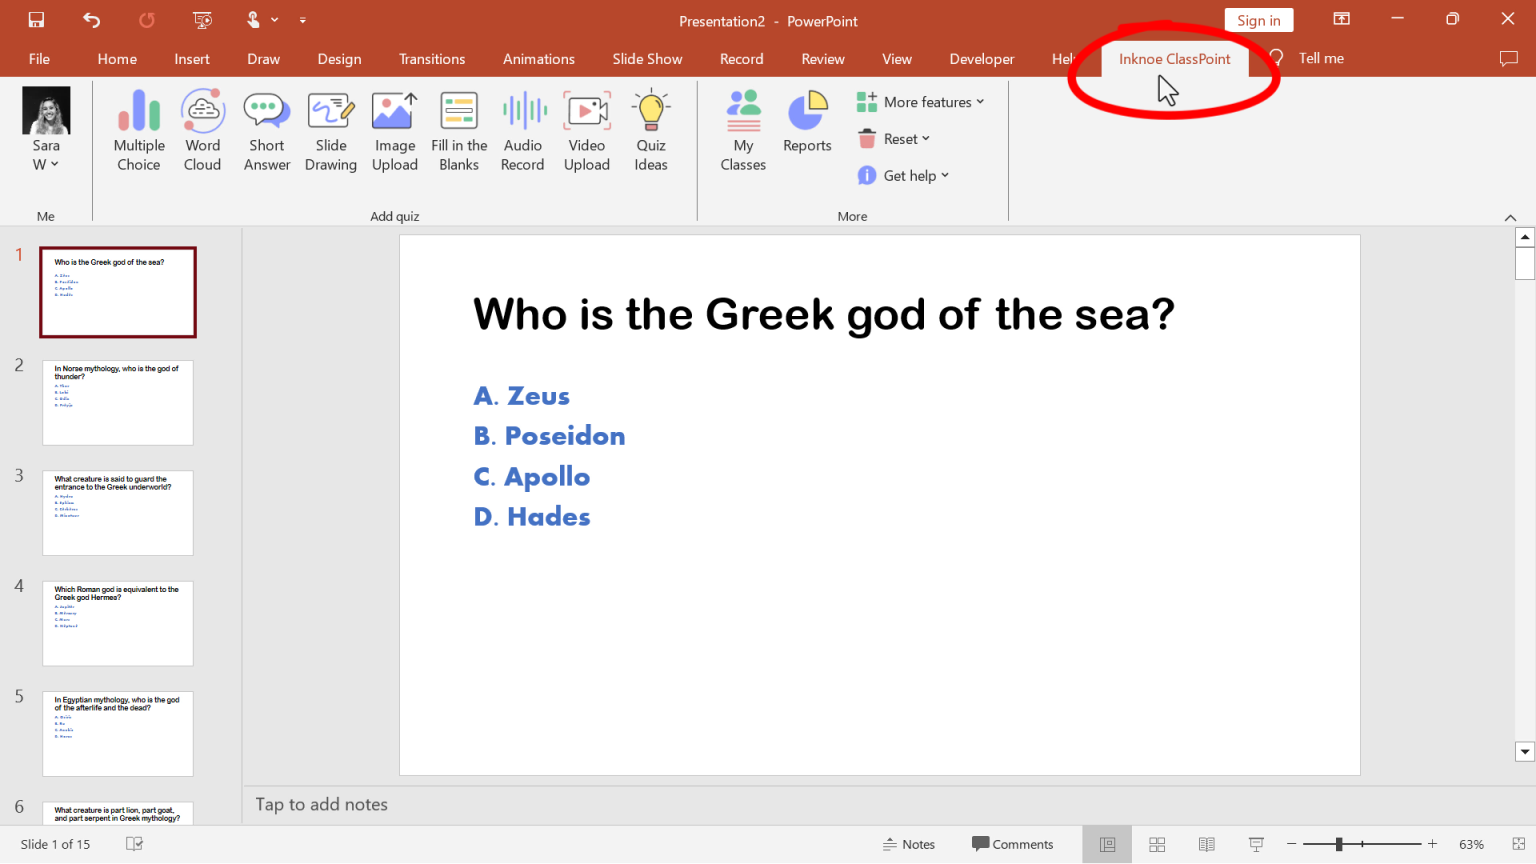The image size is (1536, 864).
Task: Start a Slide Drawing activity
Action: pyautogui.click(x=330, y=130)
